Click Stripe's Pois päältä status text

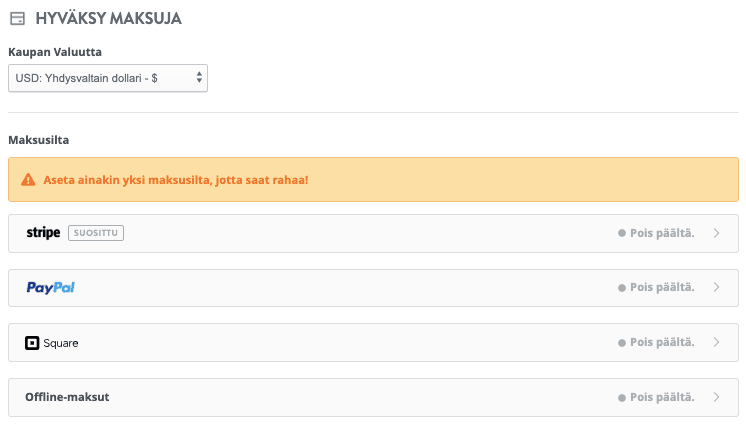click(x=662, y=233)
